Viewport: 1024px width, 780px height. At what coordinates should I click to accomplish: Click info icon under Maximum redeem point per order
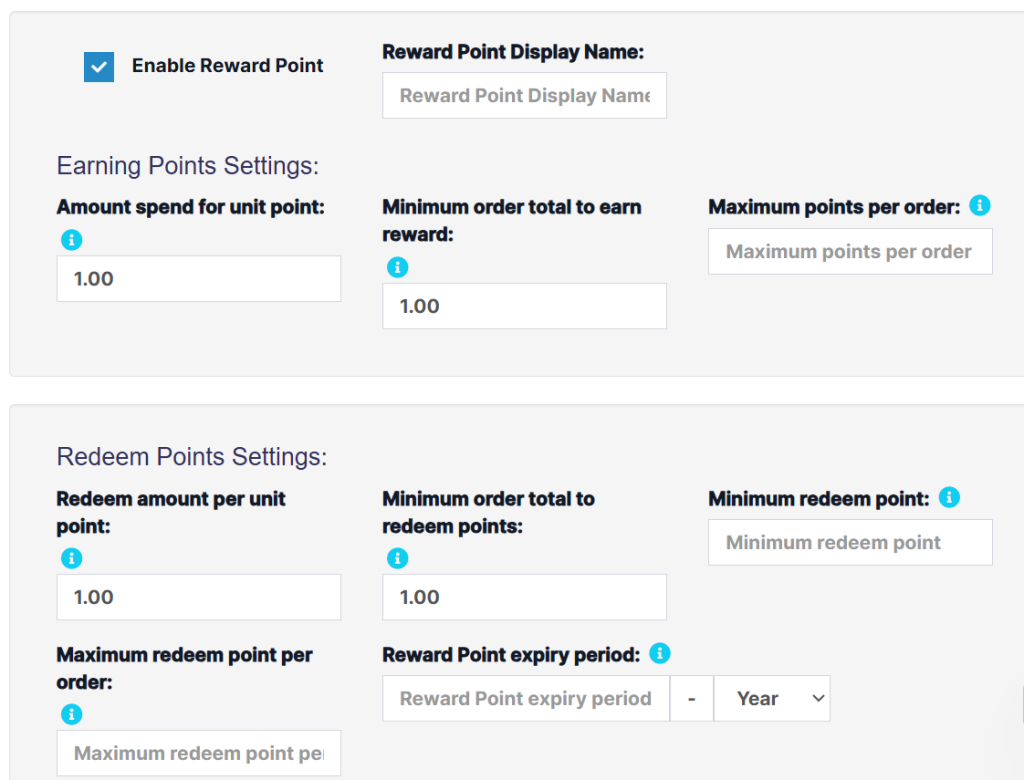pos(71,714)
